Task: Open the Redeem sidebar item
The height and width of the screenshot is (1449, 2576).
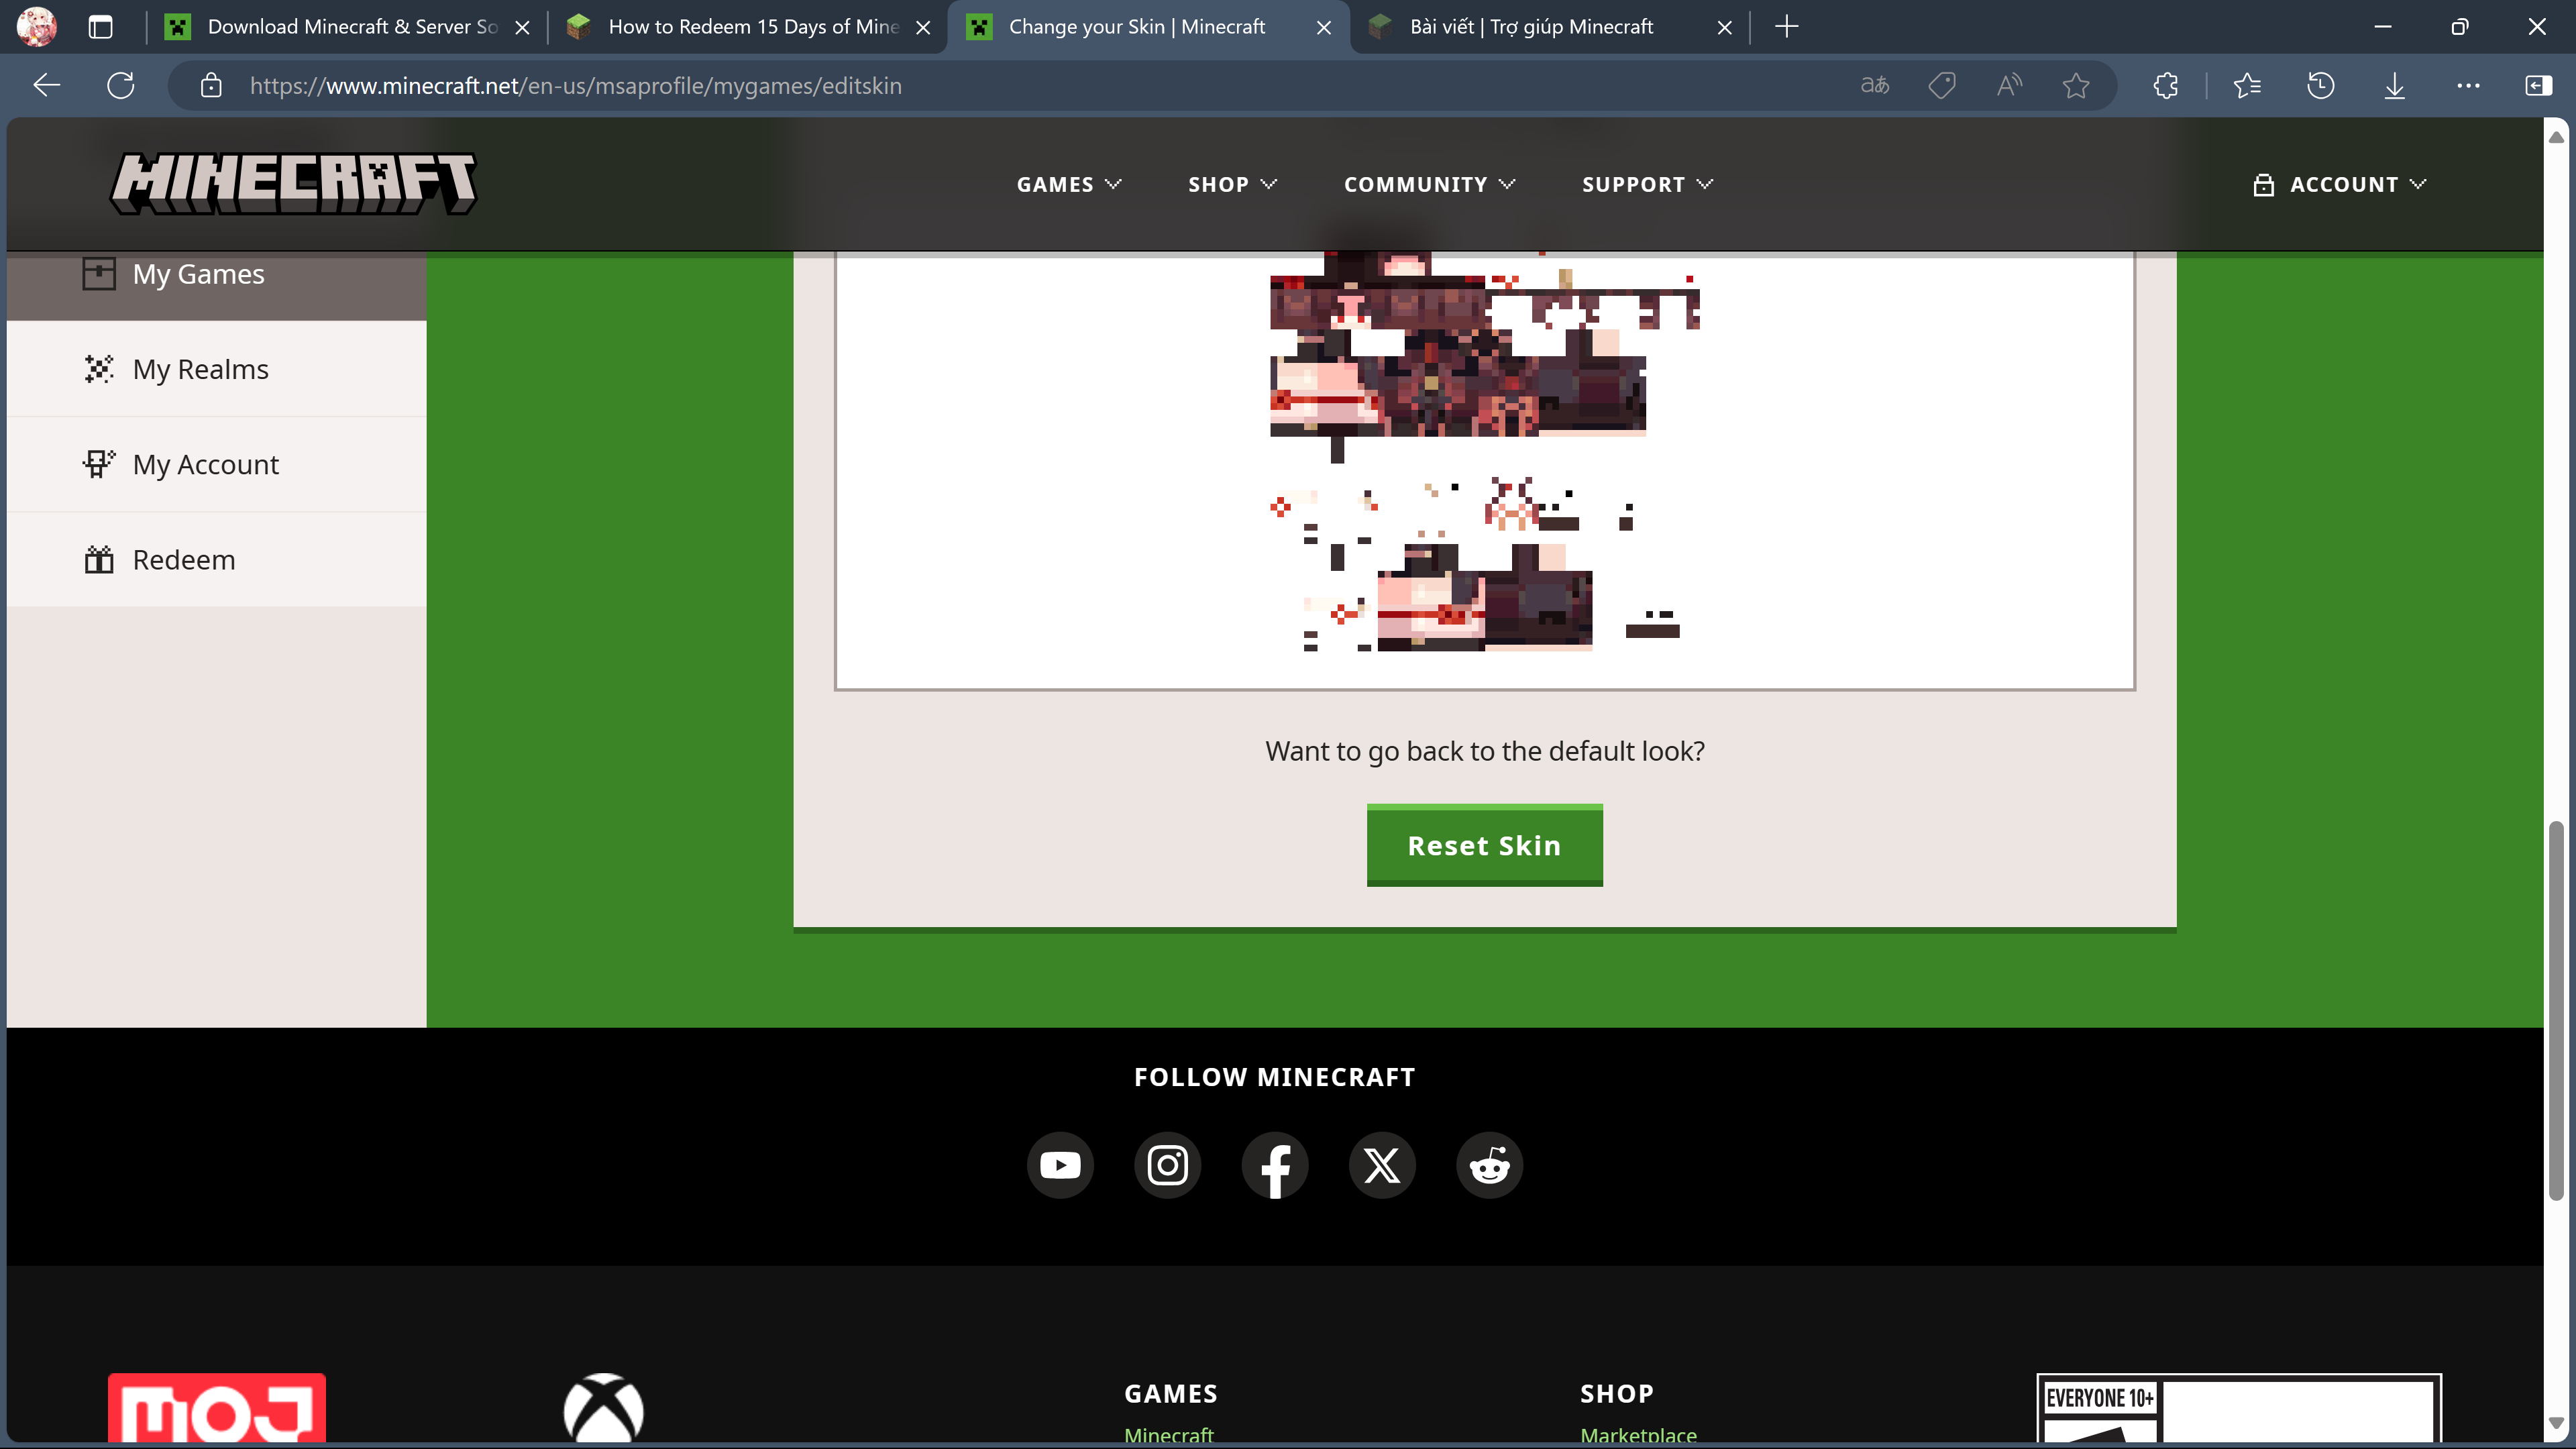Action: (x=184, y=560)
